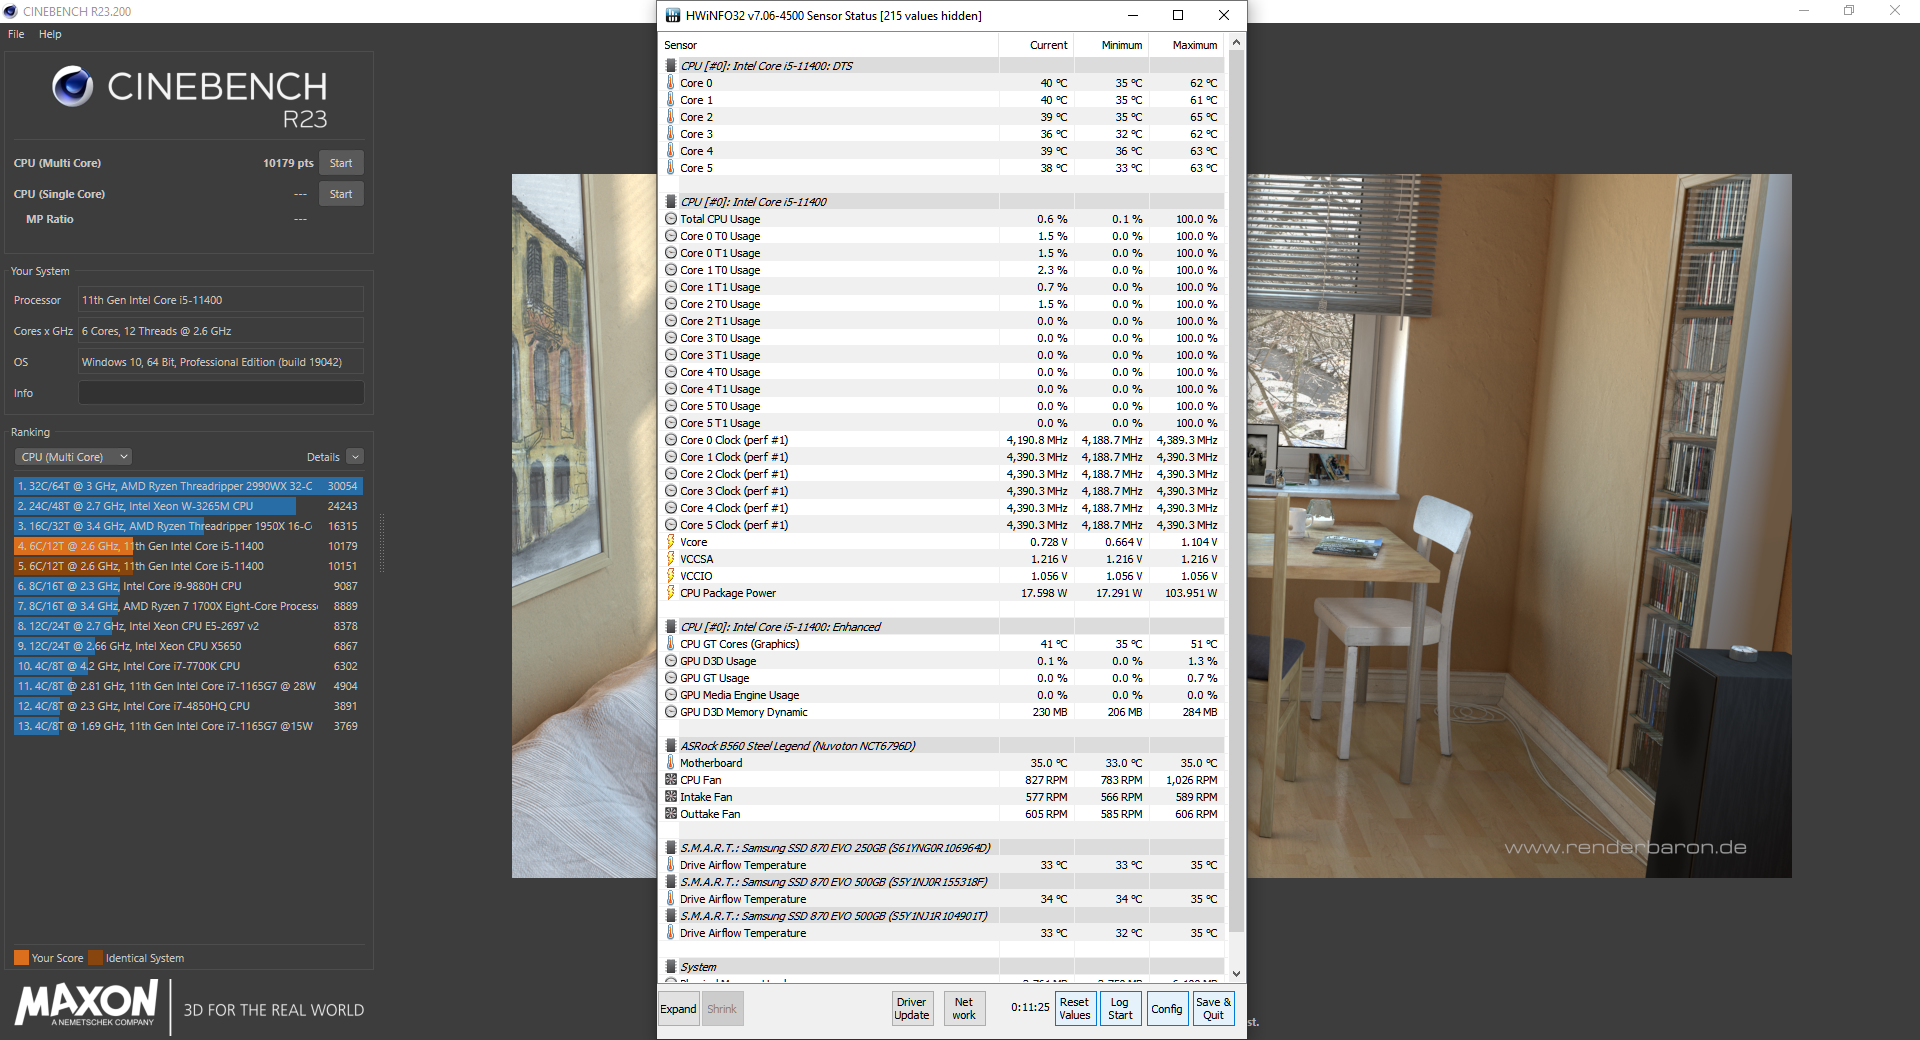The image size is (1920, 1040).
Task: Start logging with the Log Start button
Action: 1120,1009
